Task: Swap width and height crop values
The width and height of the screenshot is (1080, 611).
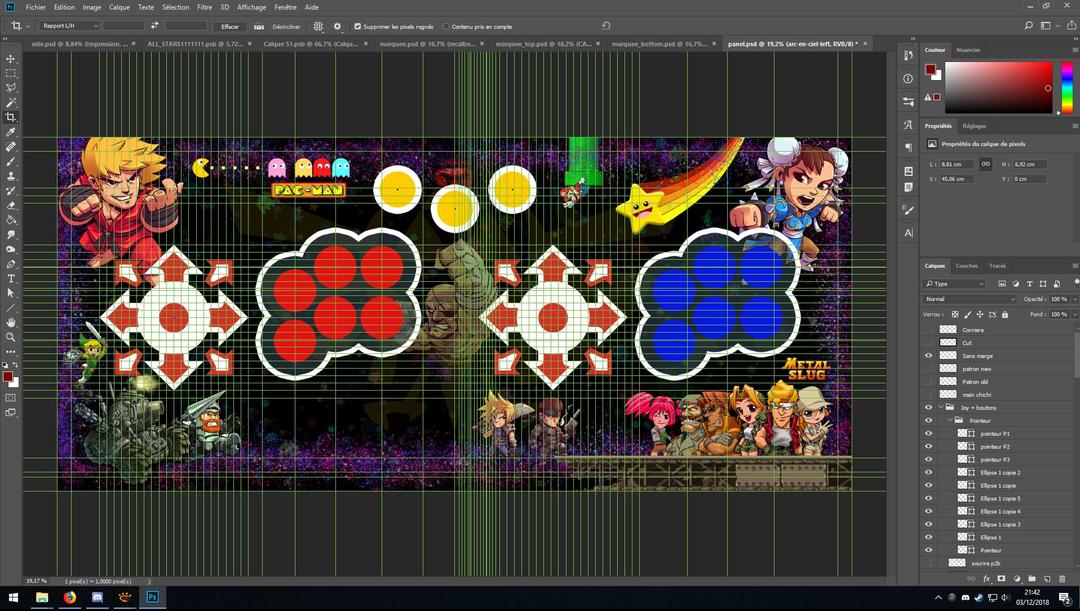Action: point(154,26)
